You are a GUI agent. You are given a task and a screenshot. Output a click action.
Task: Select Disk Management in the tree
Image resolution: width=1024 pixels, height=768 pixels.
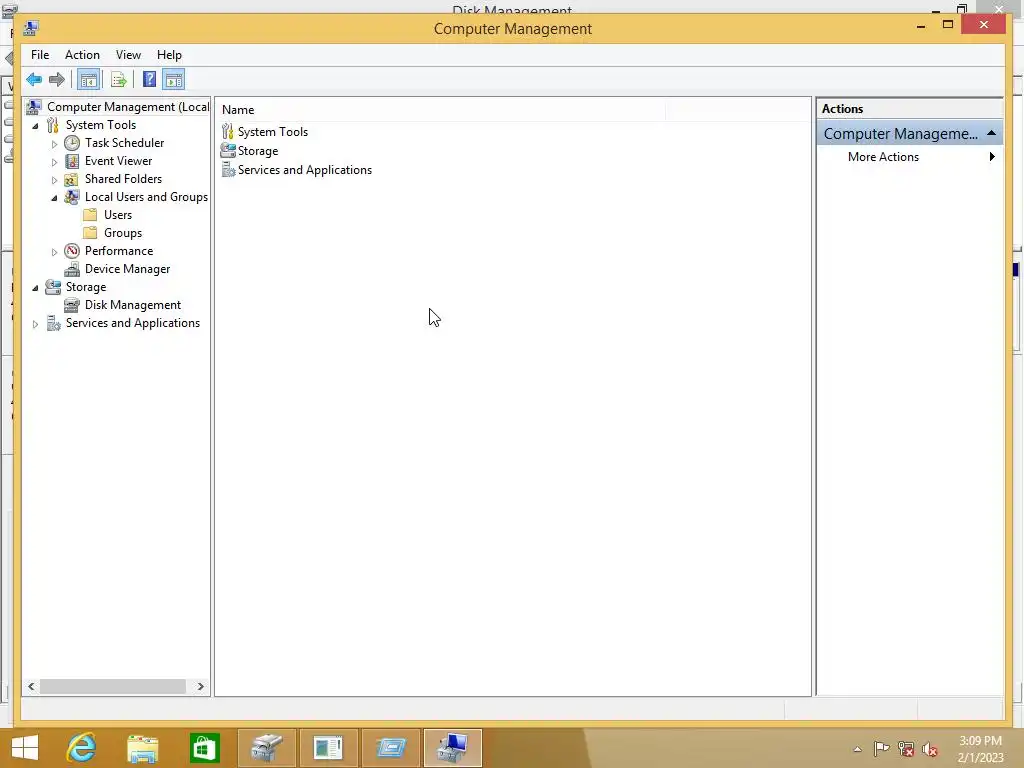[133, 305]
